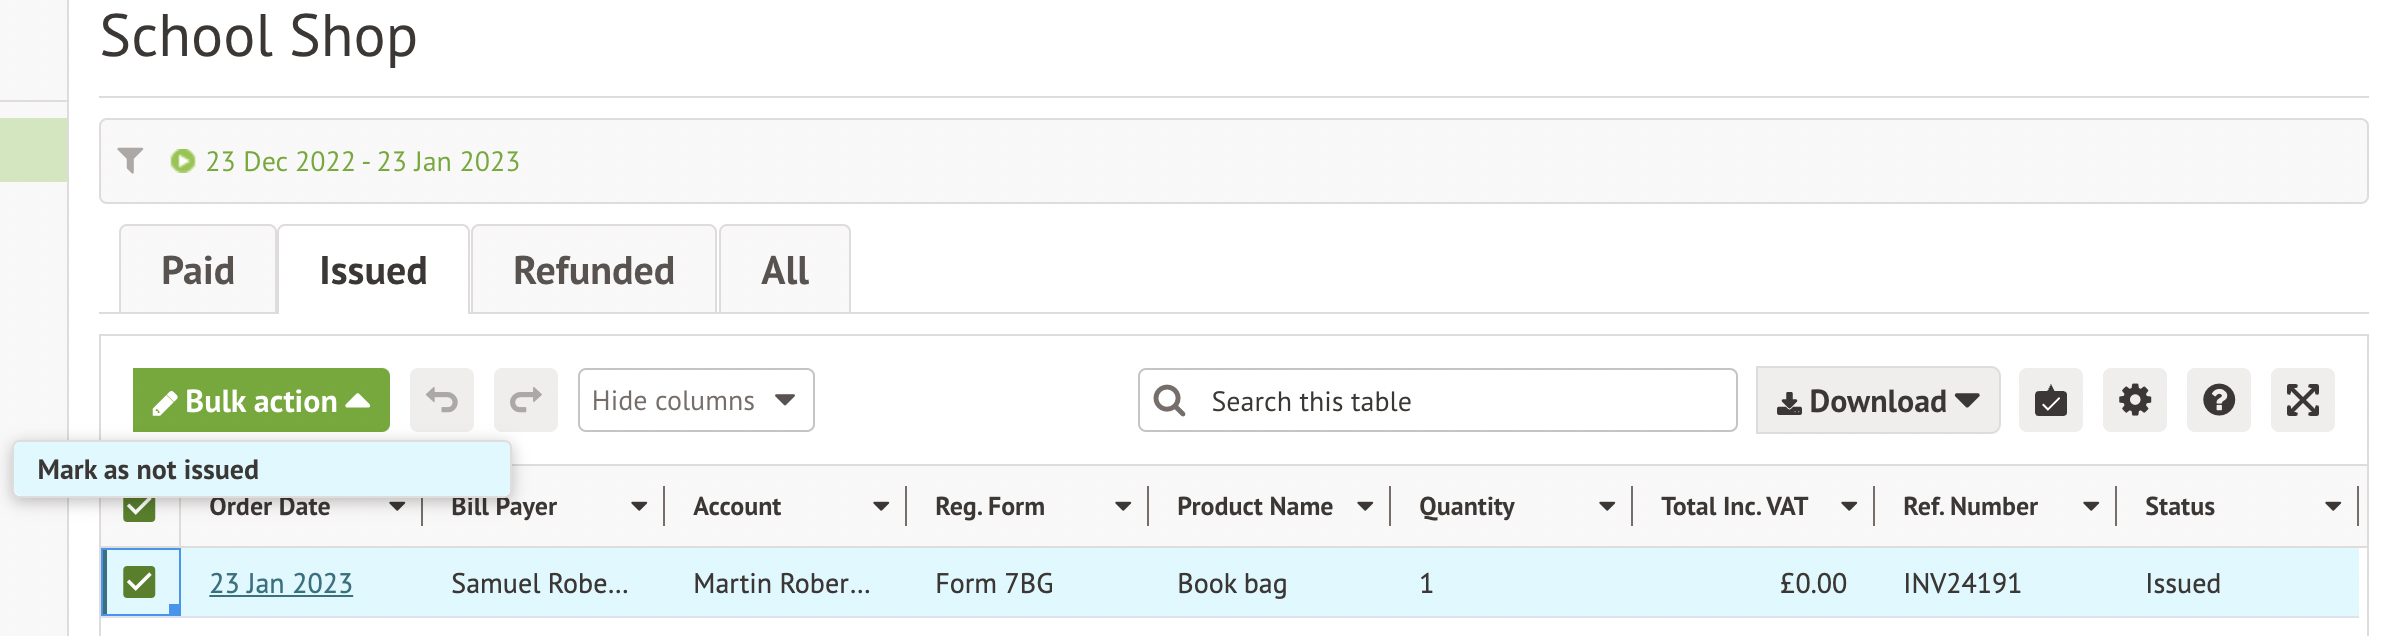Open table settings gear icon
This screenshot has height=636, width=2388.
coord(2134,400)
